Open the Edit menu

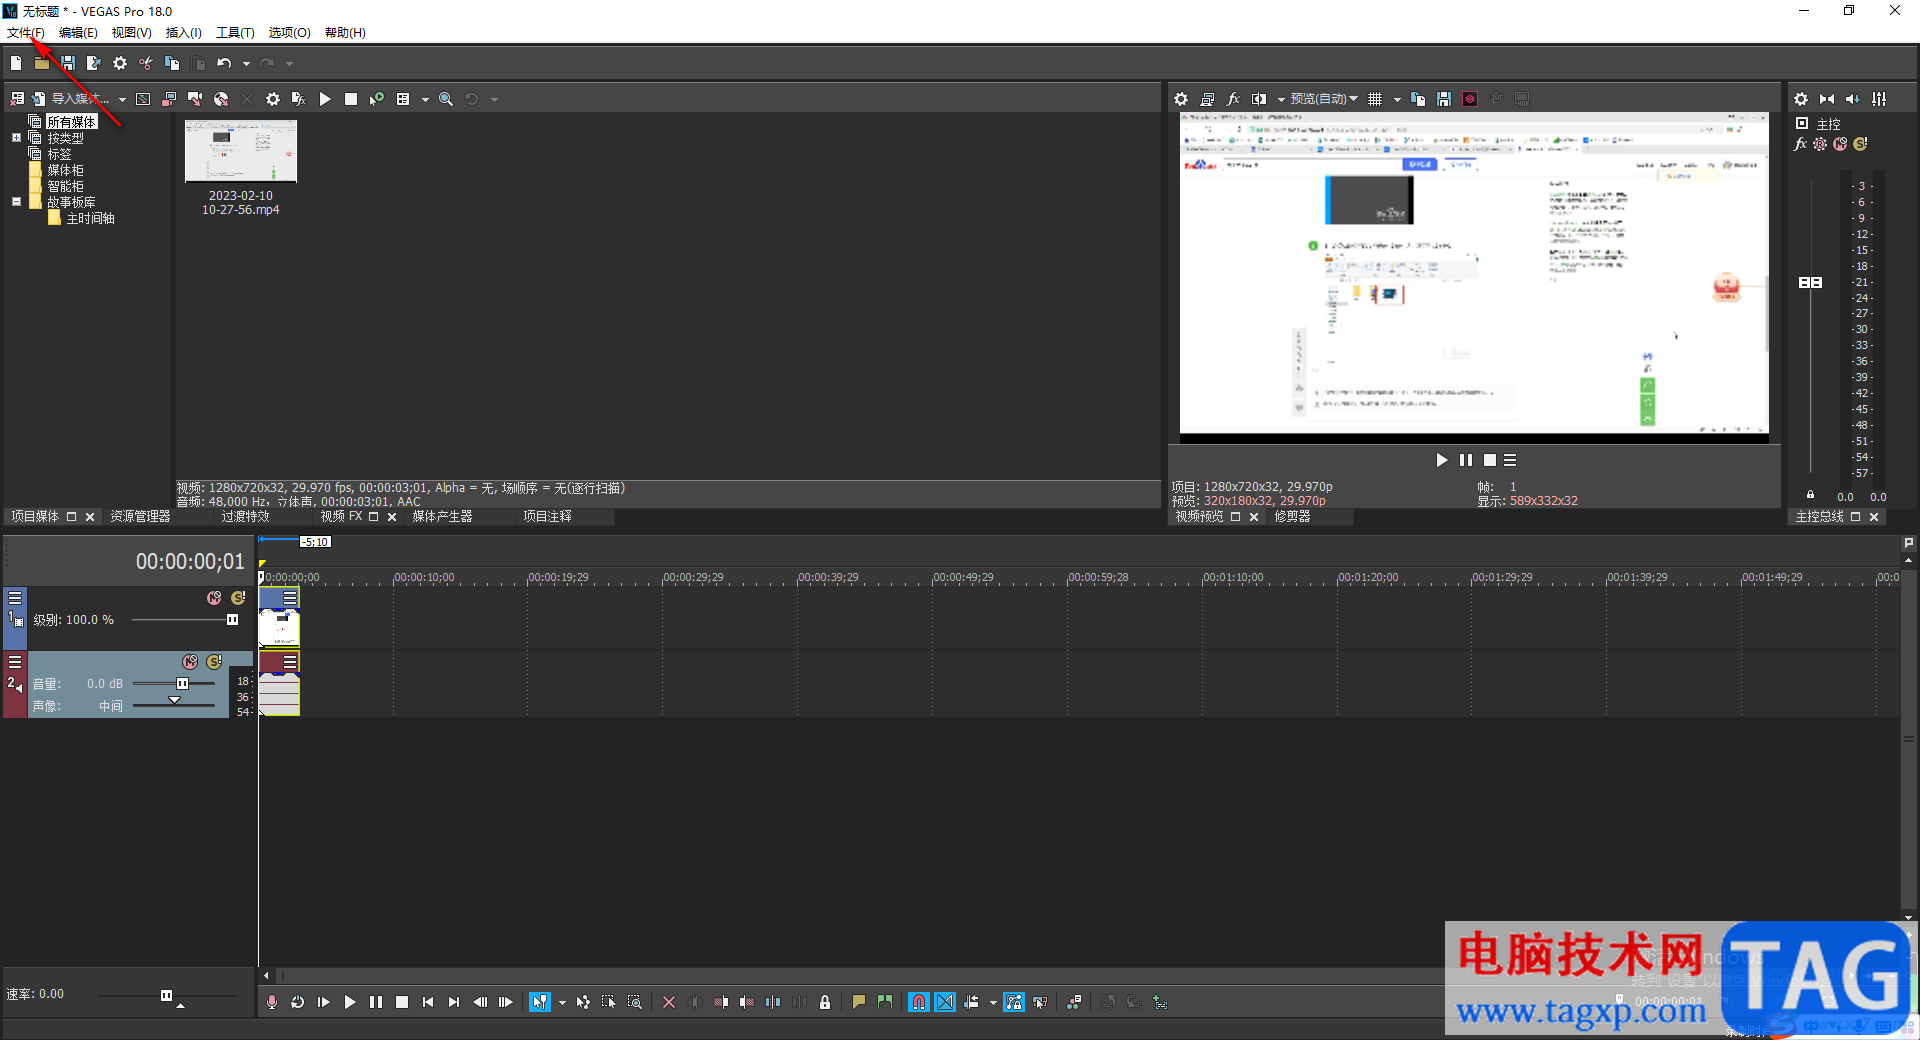point(78,33)
